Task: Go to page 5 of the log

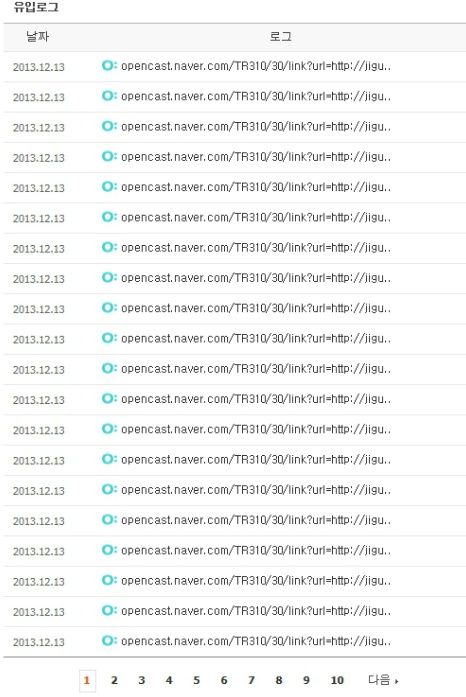Action: click(197, 680)
